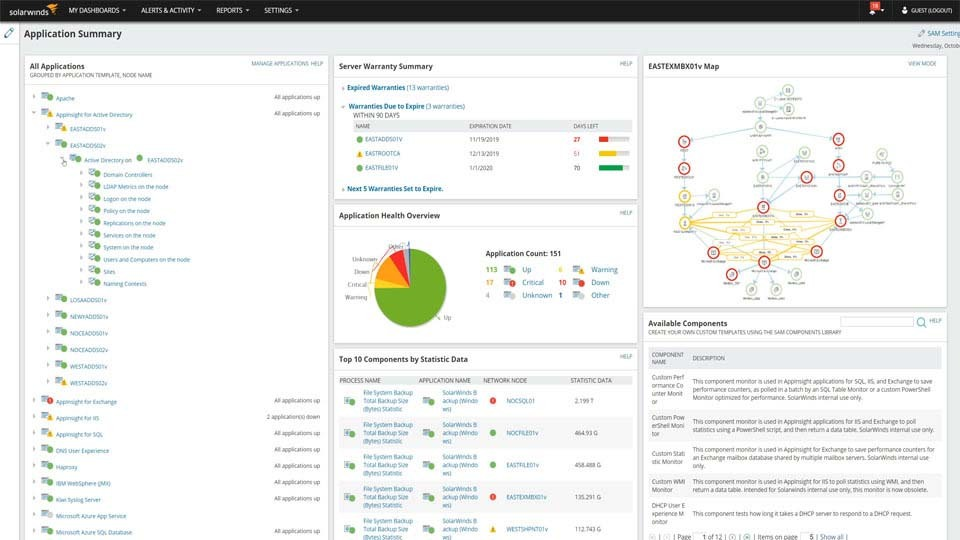The height and width of the screenshot is (540, 960).
Task: Open the NOCSQL01 network node link
Action: (x=520, y=401)
